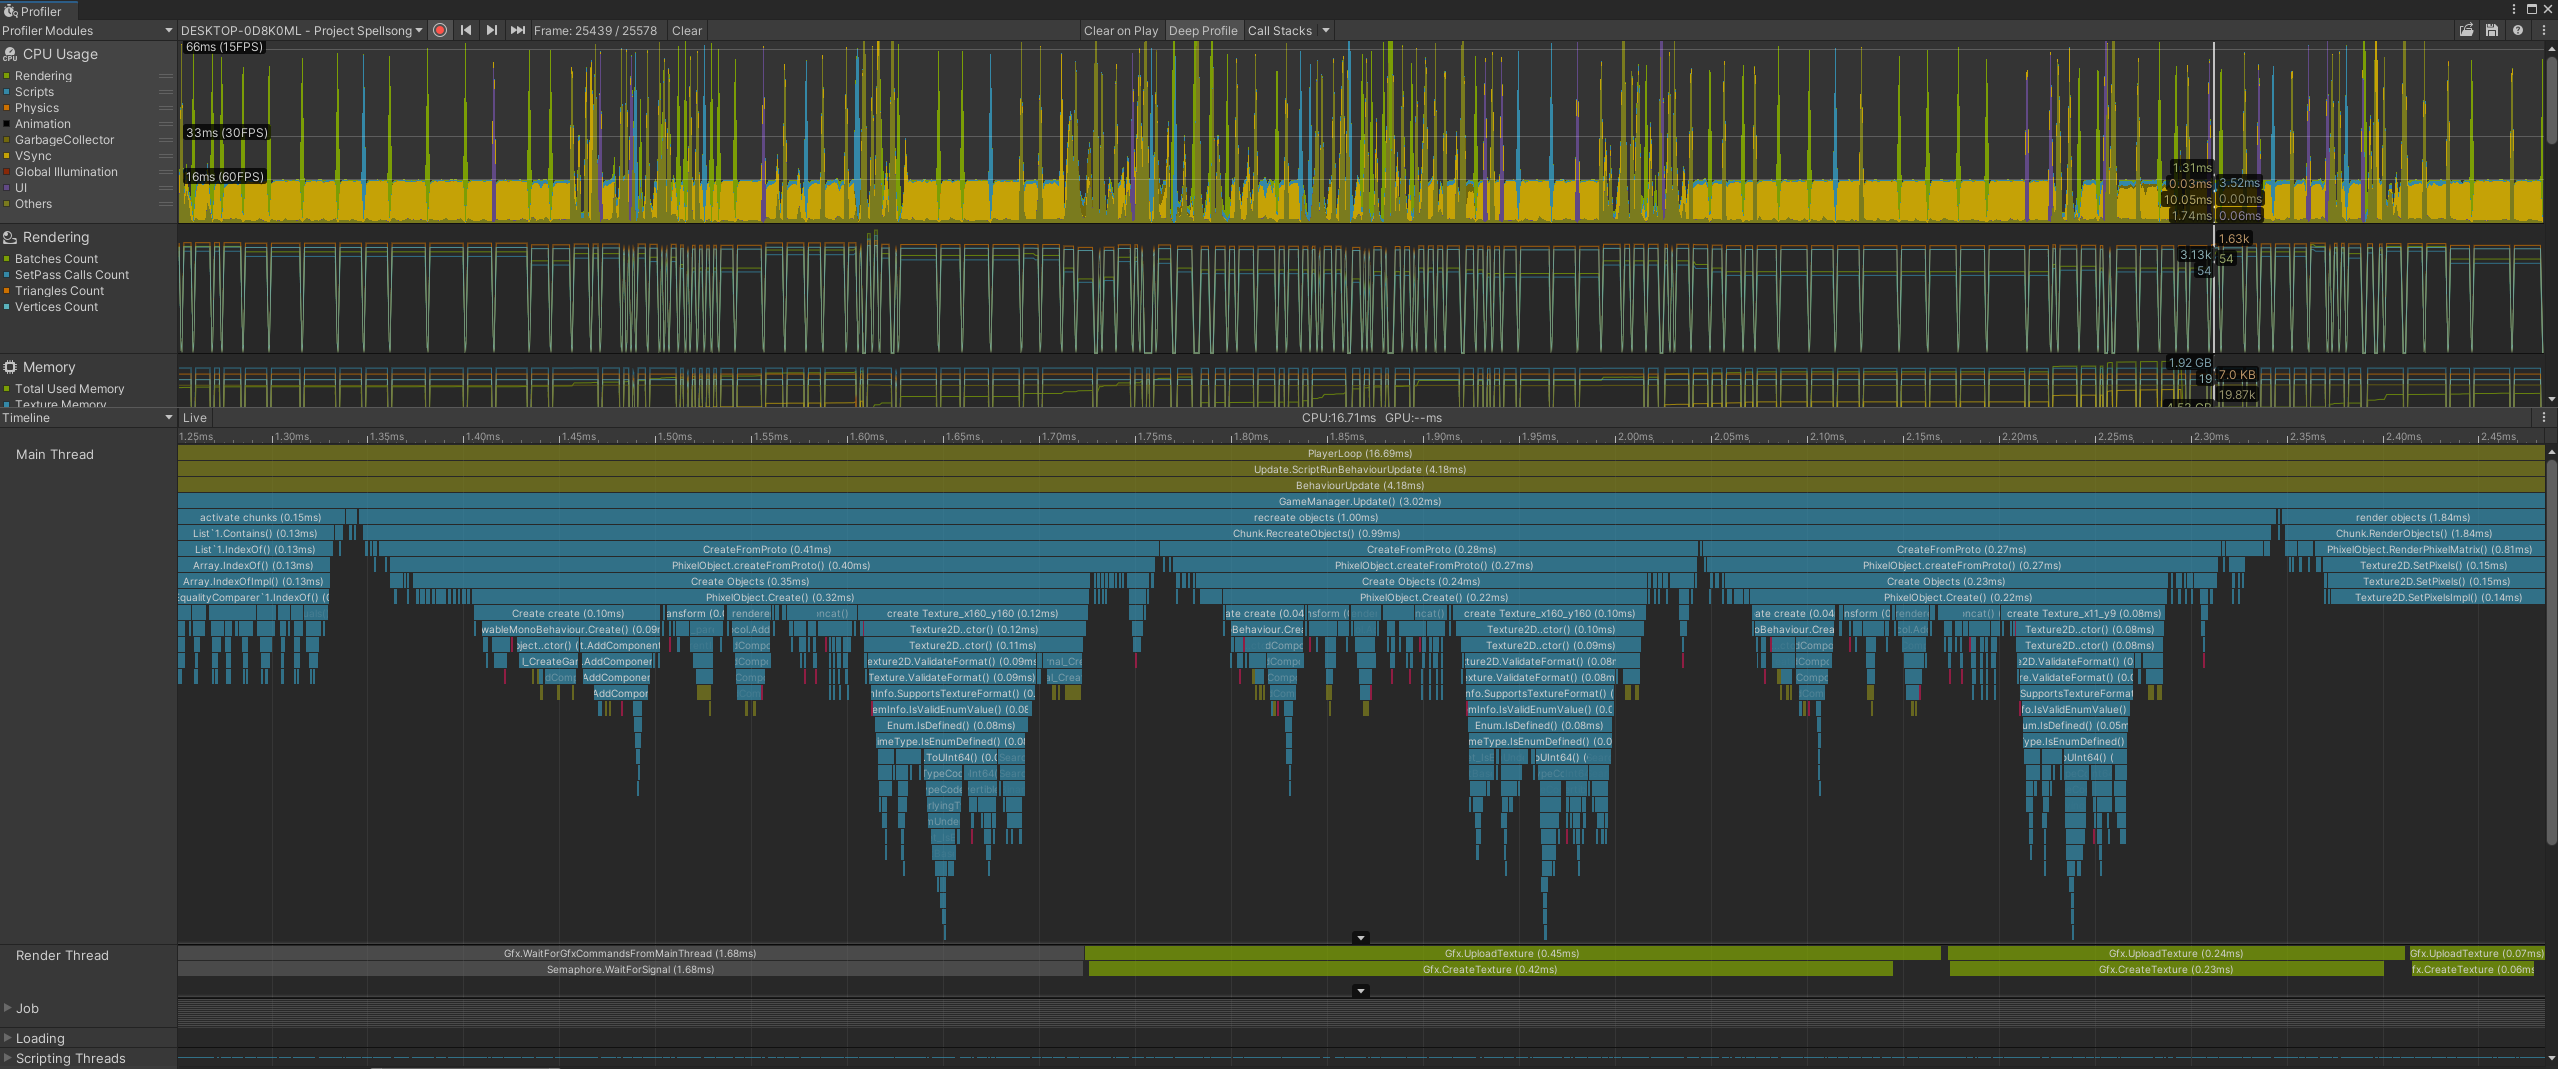Image resolution: width=2558 pixels, height=1069 pixels.
Task: Click the Frame: 25439 / 25578 counter
Action: (x=595, y=30)
